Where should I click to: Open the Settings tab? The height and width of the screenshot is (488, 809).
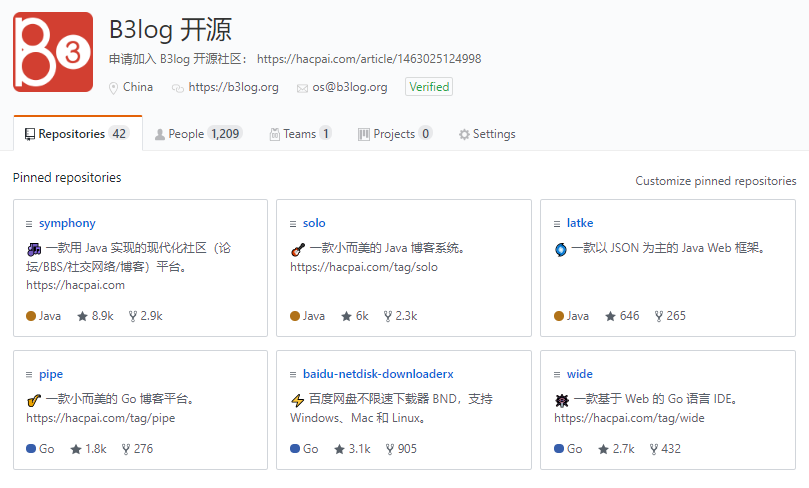tap(487, 134)
